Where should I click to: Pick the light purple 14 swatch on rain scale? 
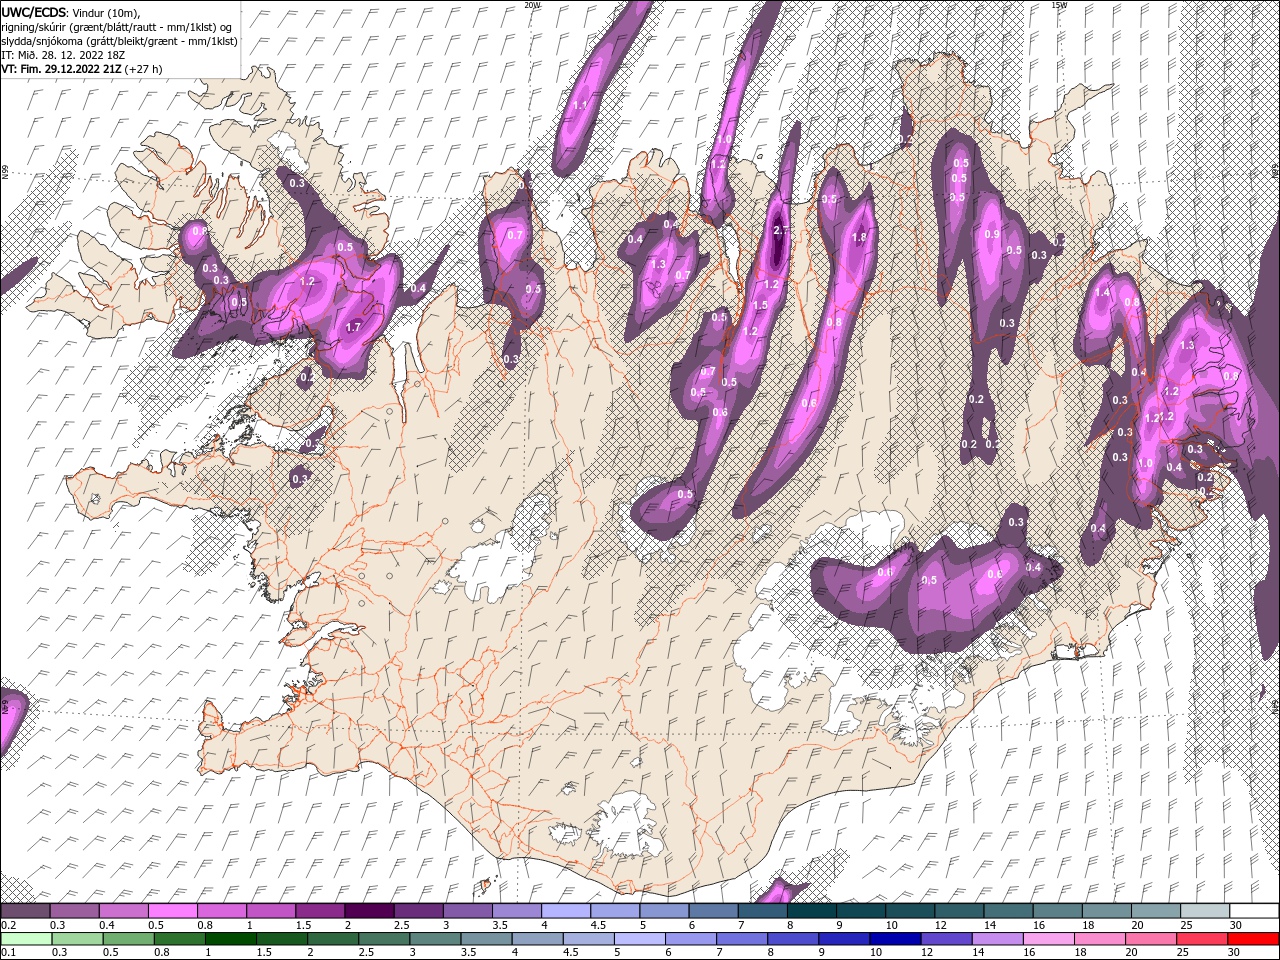tap(997, 939)
